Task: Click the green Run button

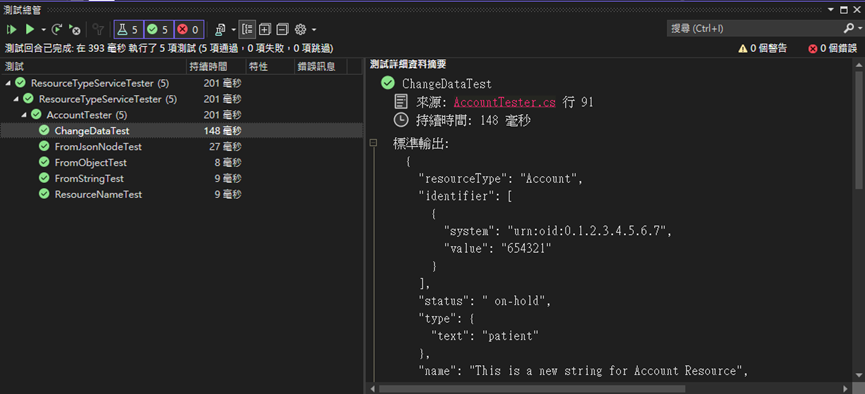Action: coord(30,29)
